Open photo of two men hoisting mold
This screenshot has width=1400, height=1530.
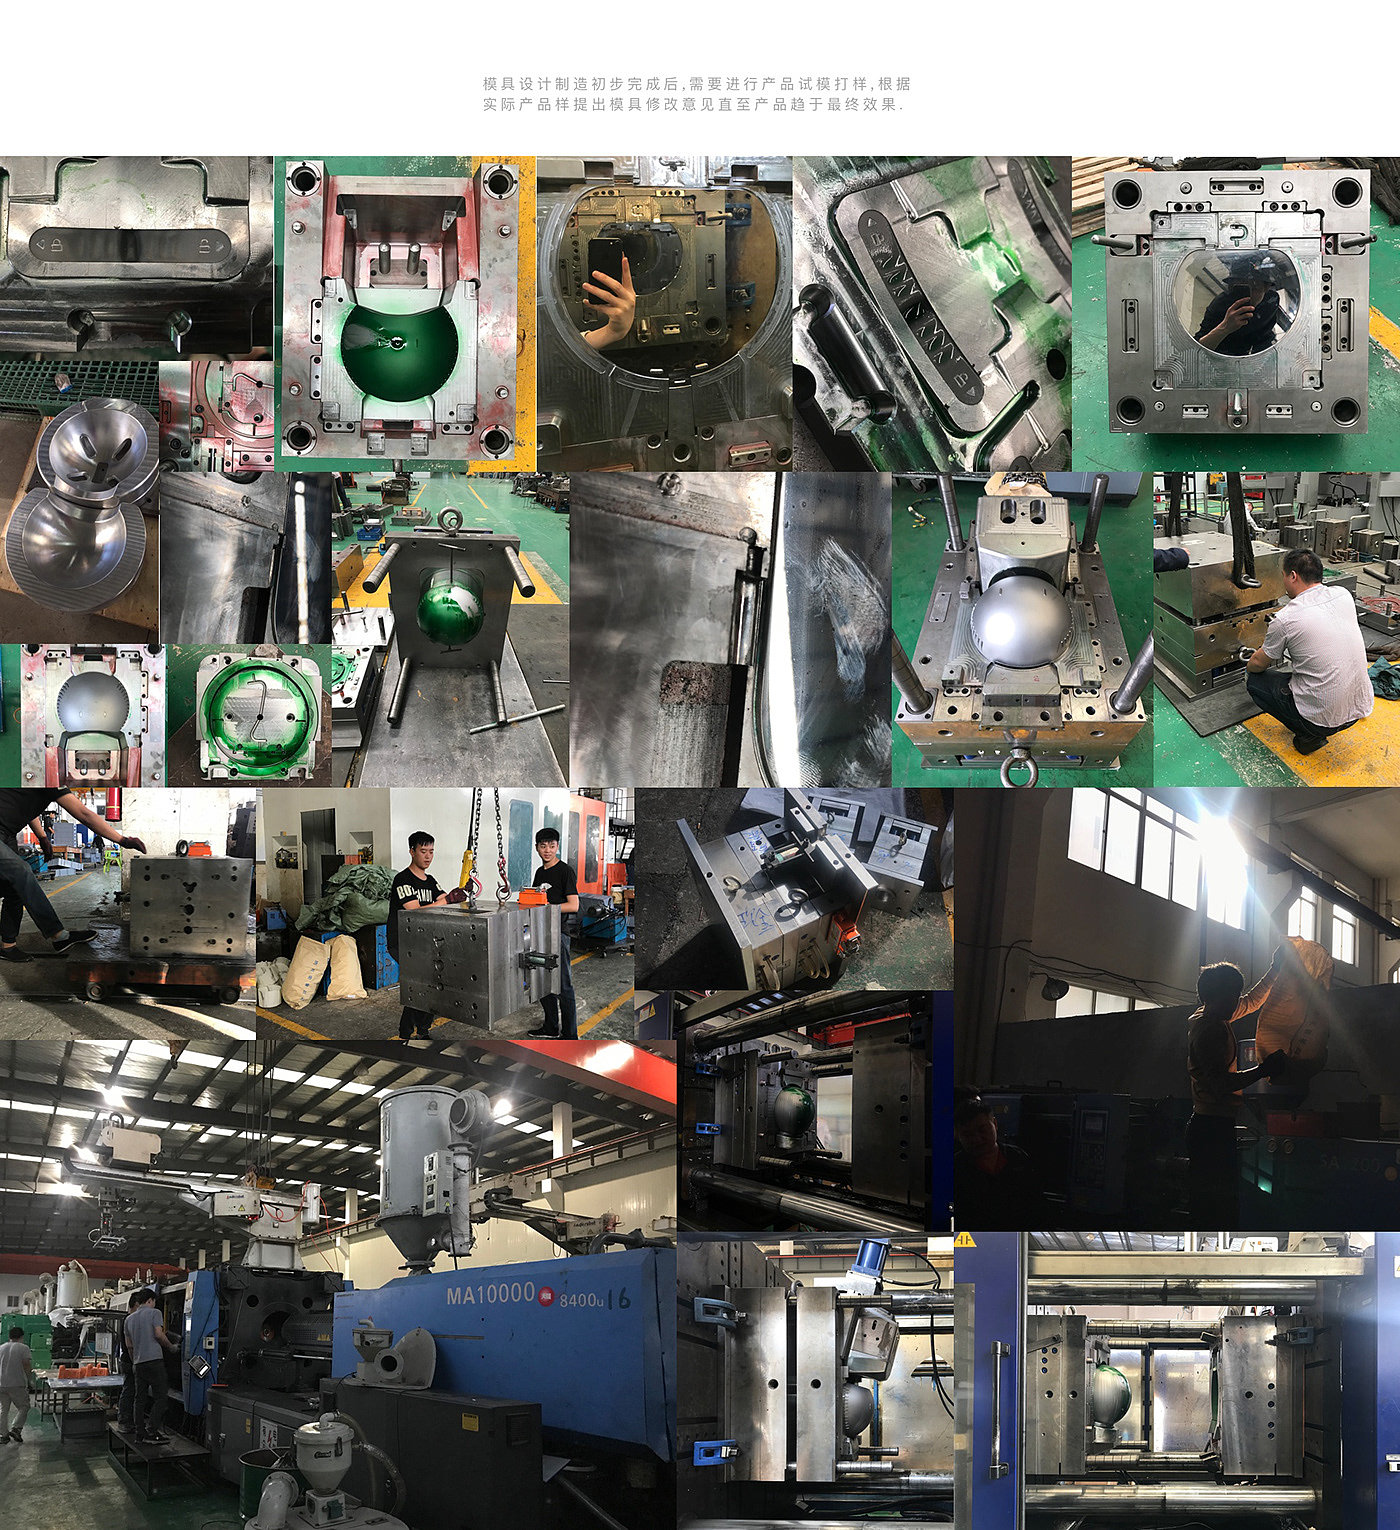[x=445, y=912]
